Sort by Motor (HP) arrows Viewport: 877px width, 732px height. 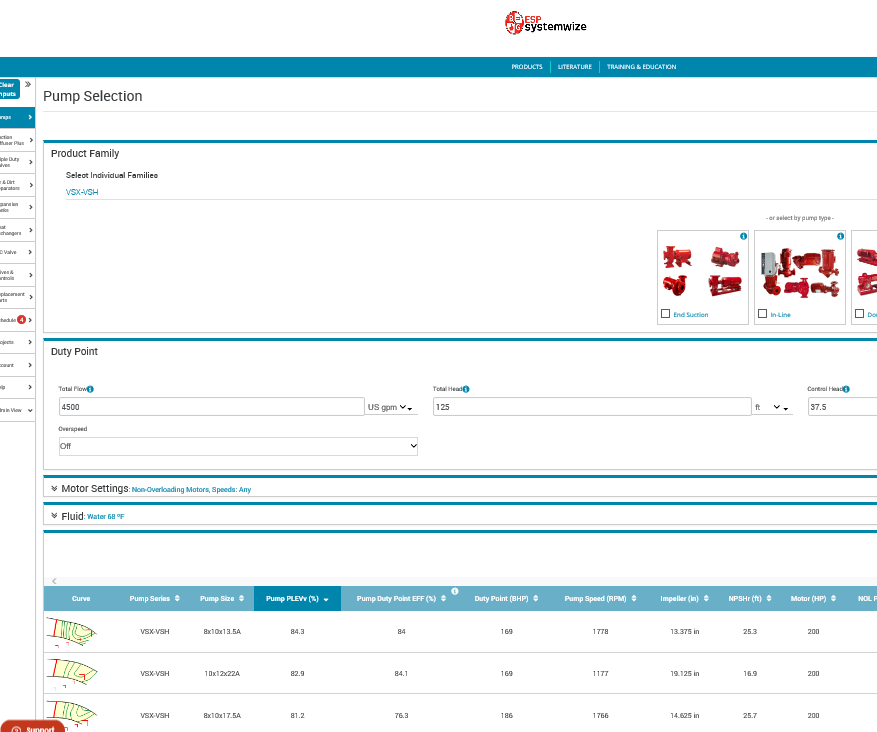click(x=833, y=598)
